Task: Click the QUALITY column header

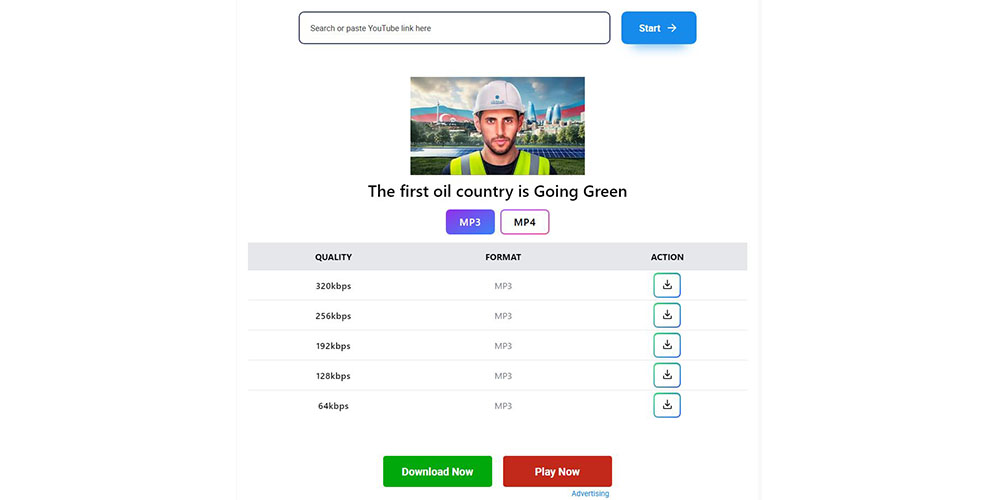Action: click(x=334, y=257)
